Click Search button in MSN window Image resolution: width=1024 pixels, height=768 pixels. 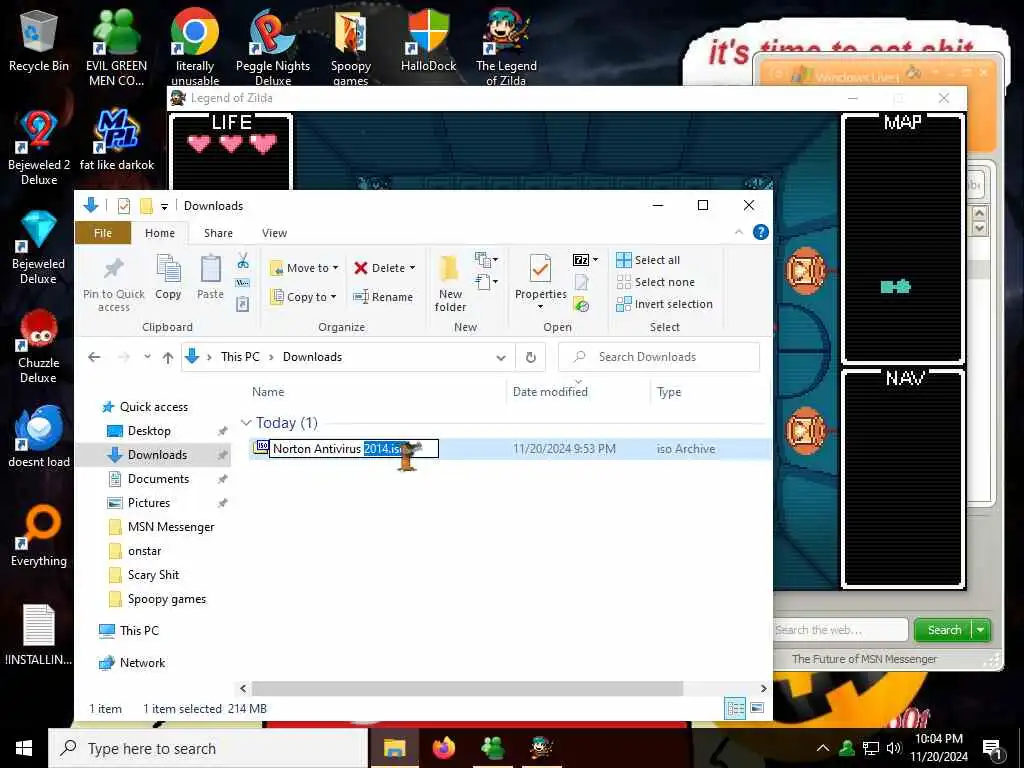pos(944,630)
